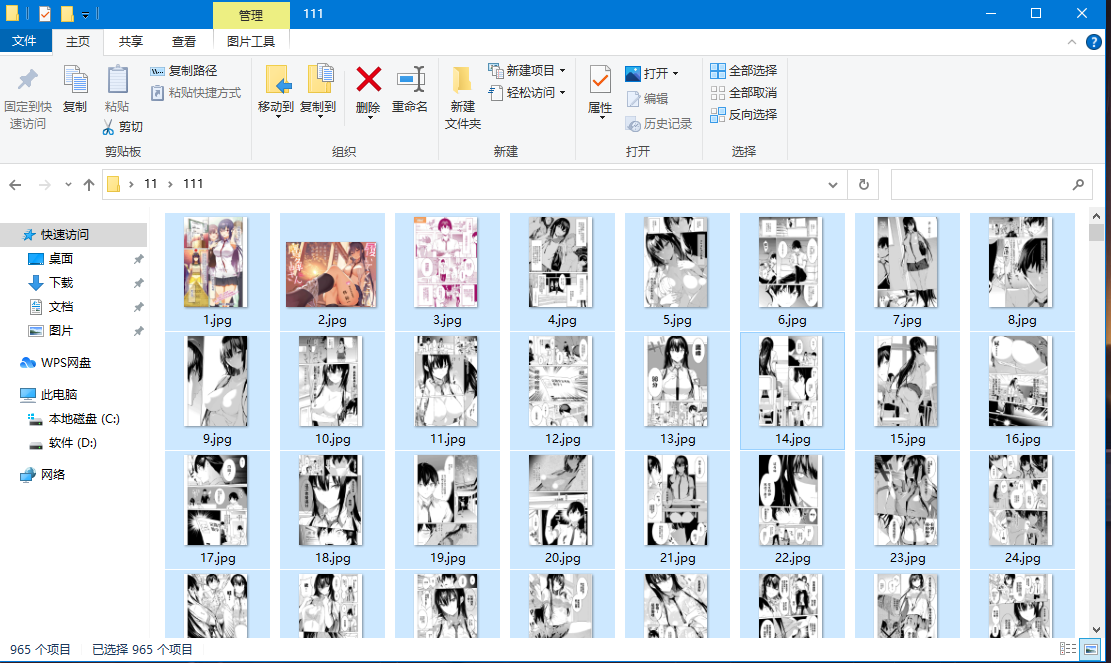The height and width of the screenshot is (663, 1111).
Task: Pin to Quick access (固定到快速访问) icon
Action: pos(28,80)
